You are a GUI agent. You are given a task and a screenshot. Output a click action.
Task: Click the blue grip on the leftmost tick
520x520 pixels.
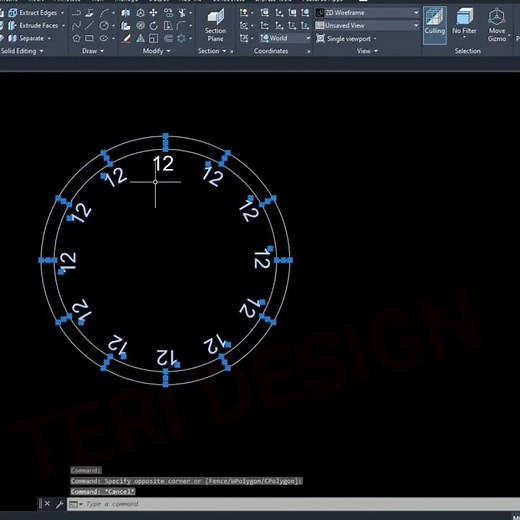(x=41, y=260)
